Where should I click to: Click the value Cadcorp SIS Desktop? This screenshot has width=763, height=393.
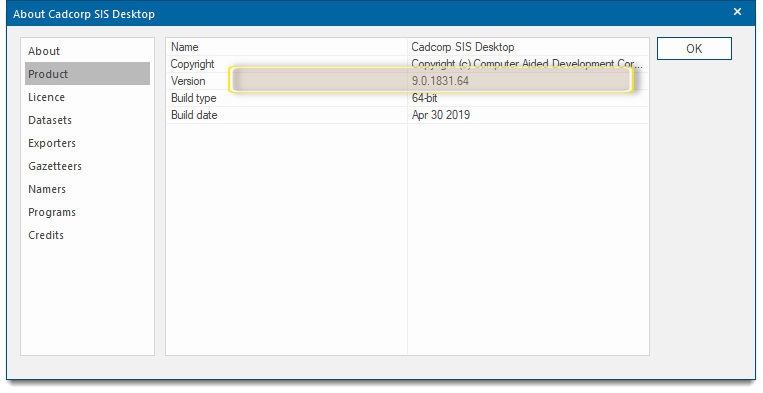(463, 47)
